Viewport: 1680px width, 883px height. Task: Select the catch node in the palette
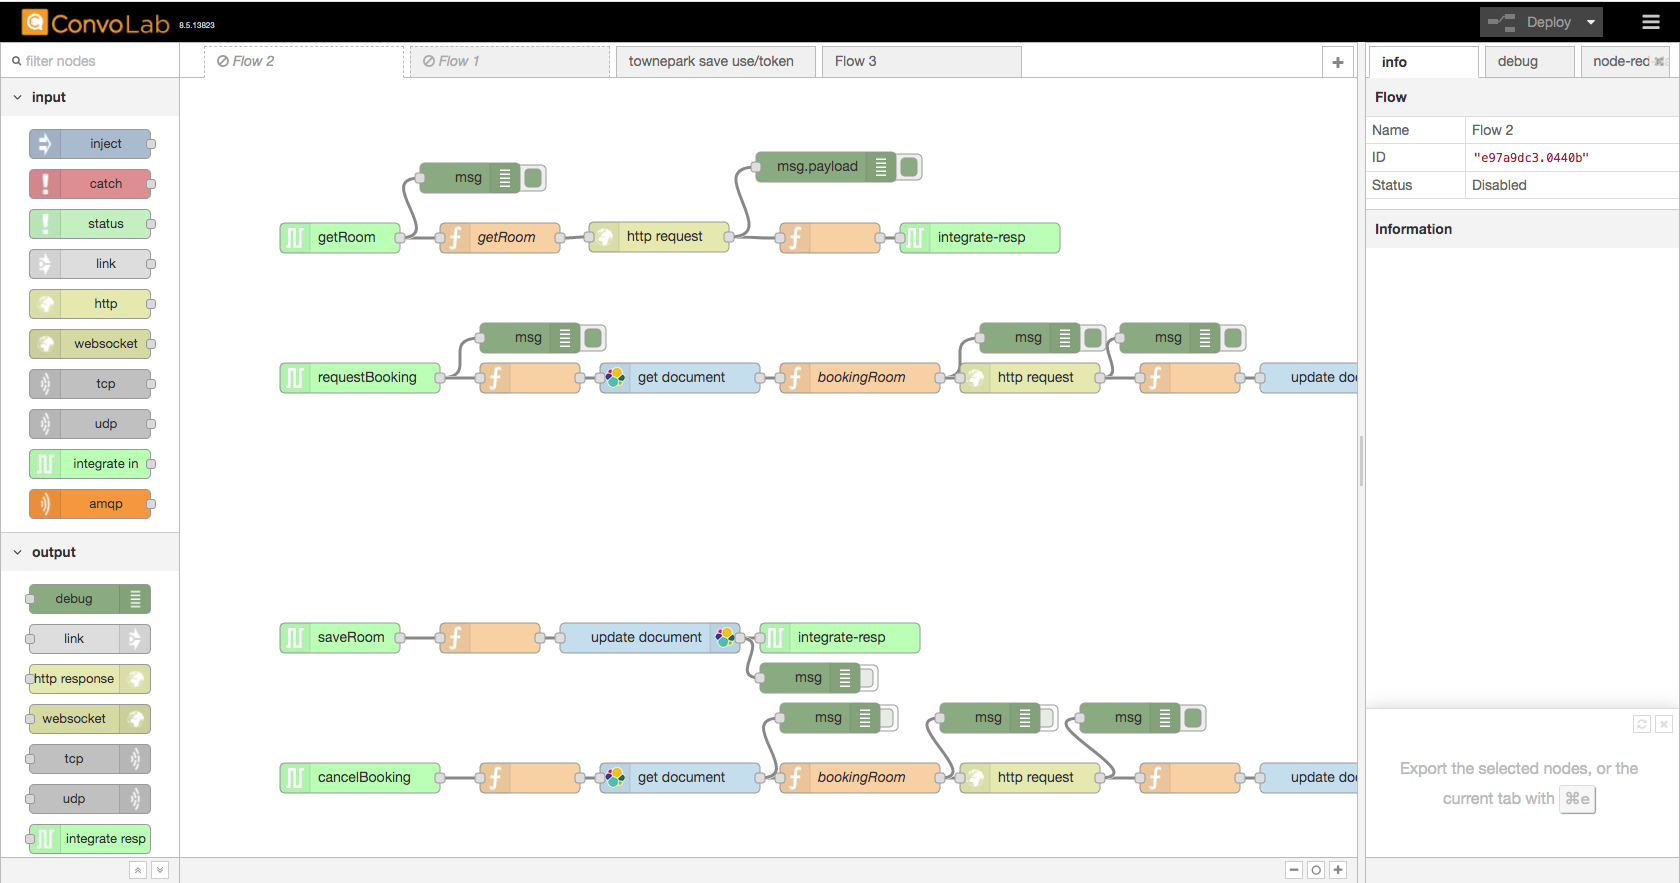pos(90,184)
